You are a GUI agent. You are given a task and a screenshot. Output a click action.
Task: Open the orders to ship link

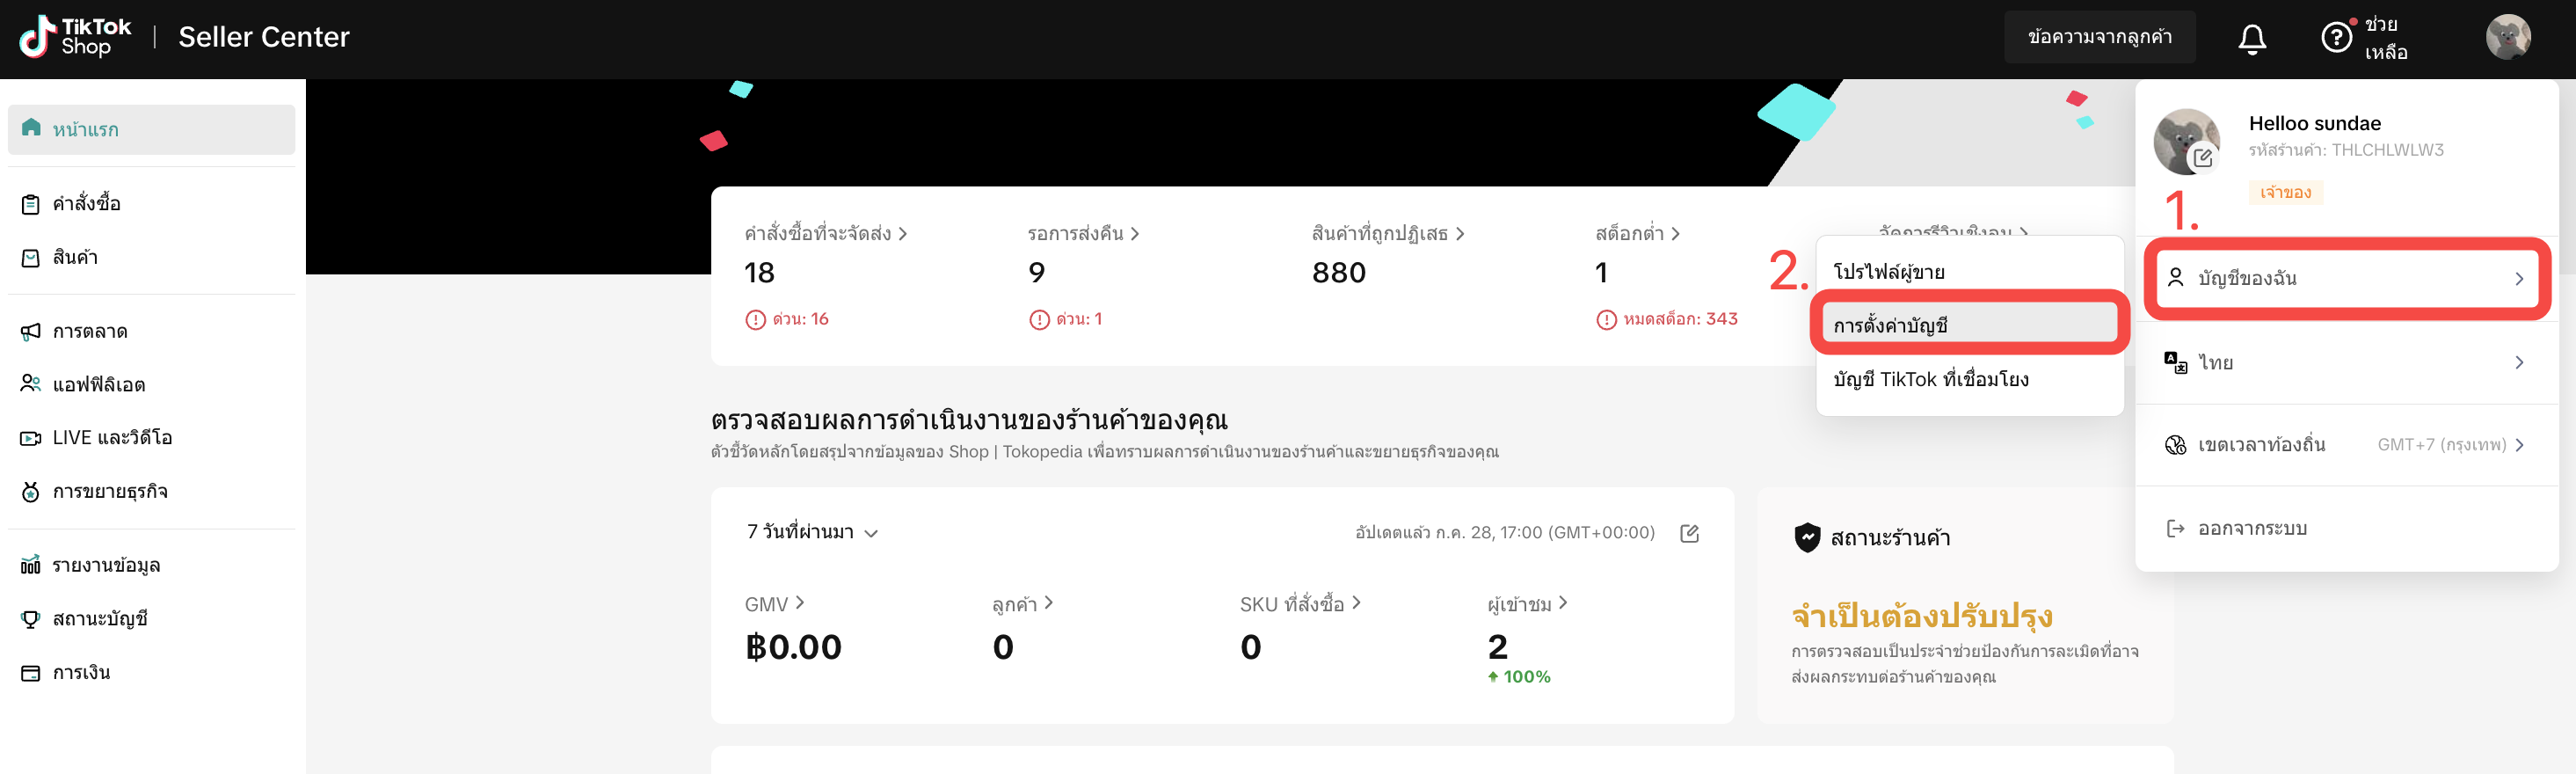tap(825, 234)
